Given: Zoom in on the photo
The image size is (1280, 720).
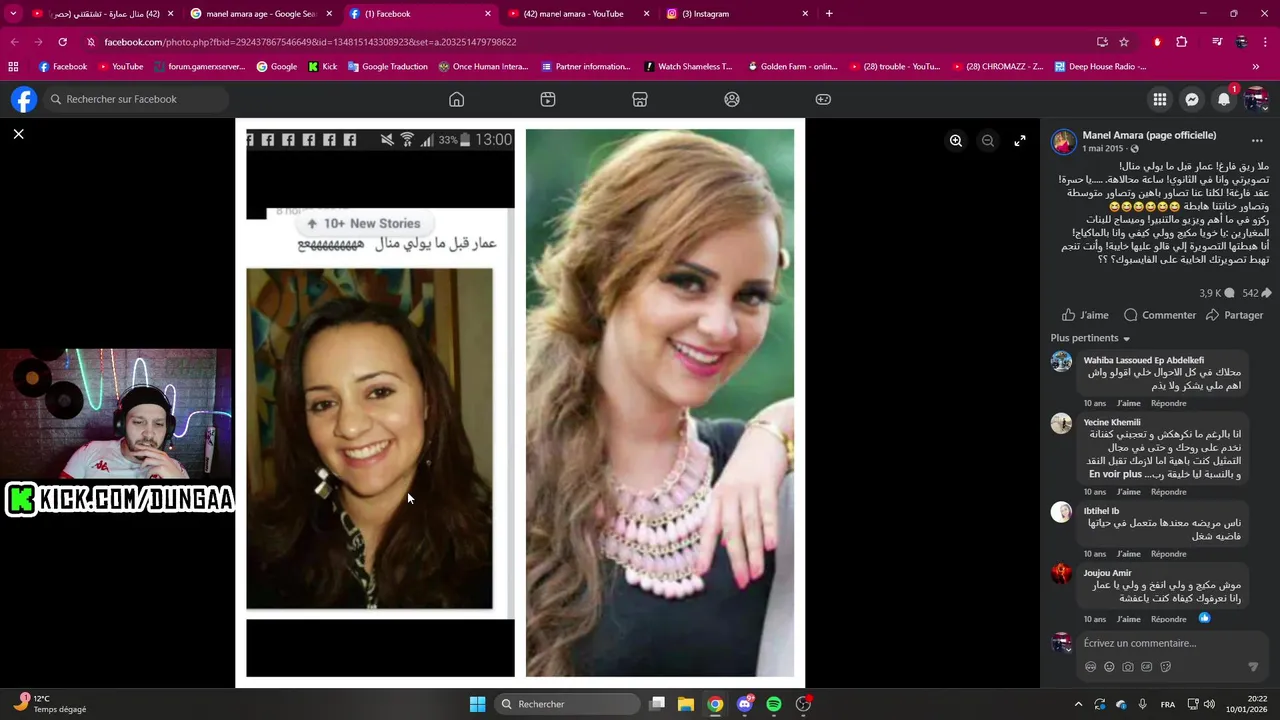Looking at the screenshot, I should (x=956, y=141).
